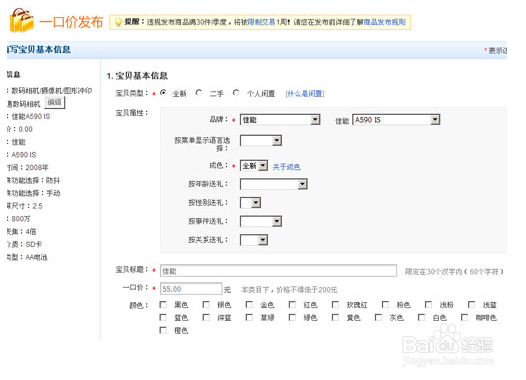Click the 2008年 sidebar value
The height and width of the screenshot is (380, 526).
pos(37,167)
